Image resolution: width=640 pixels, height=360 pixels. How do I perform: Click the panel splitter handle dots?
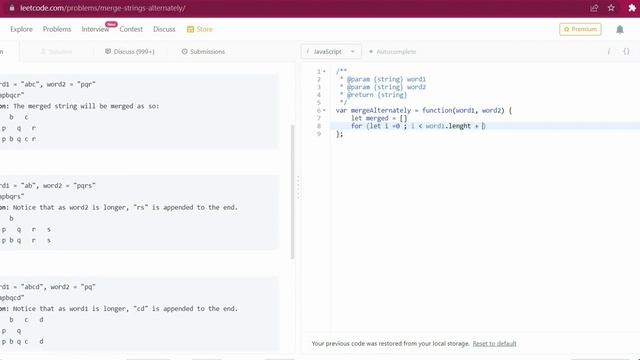298,188
